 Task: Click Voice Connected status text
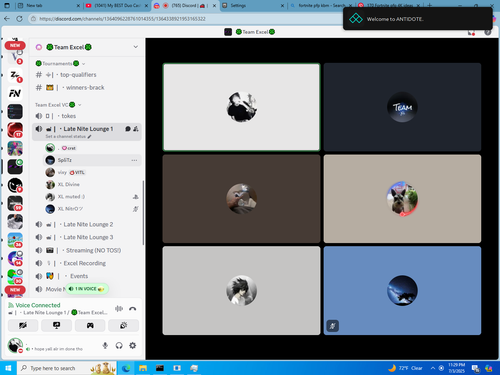pyautogui.click(x=38, y=305)
